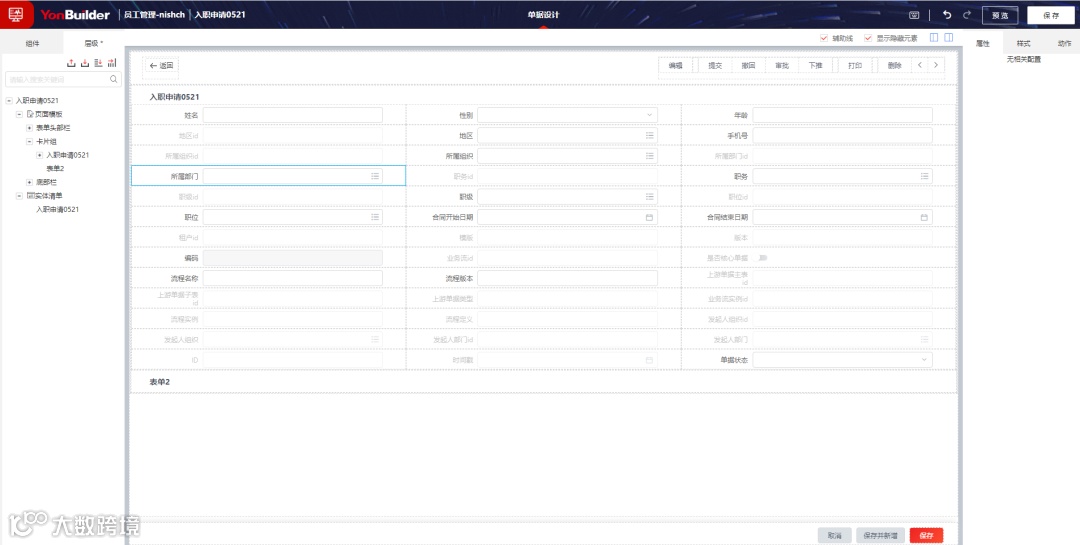Go to previous record arrow in toolbar
This screenshot has width=1080, height=545.
(920, 65)
